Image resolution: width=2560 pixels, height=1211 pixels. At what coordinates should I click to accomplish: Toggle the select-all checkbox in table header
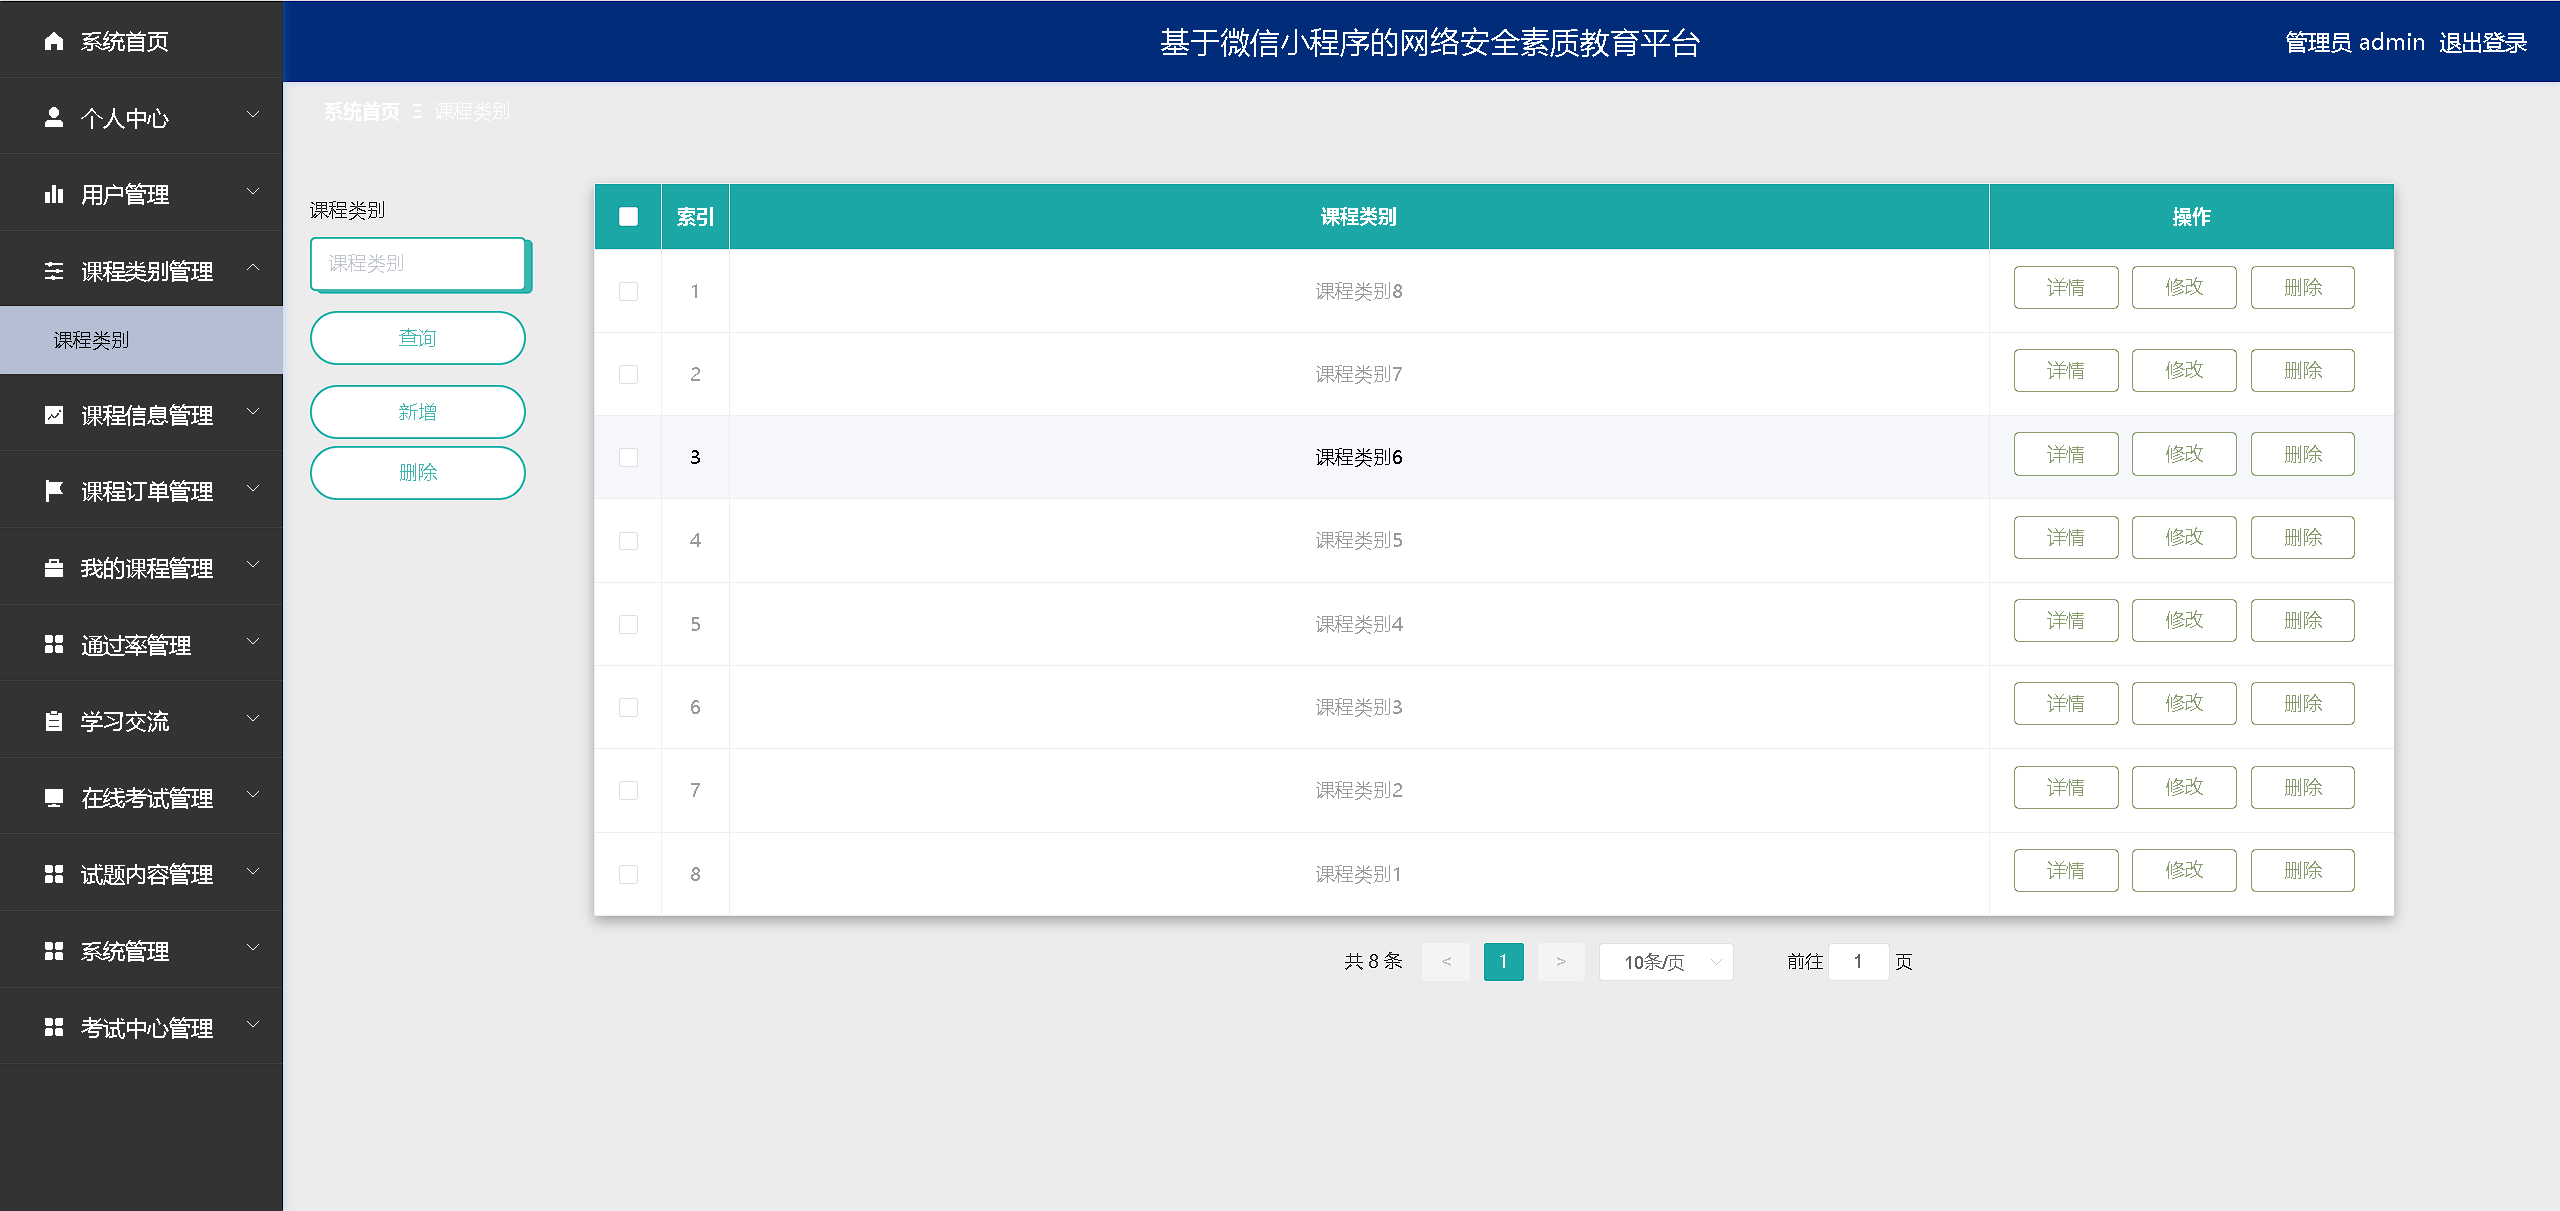tap(628, 216)
